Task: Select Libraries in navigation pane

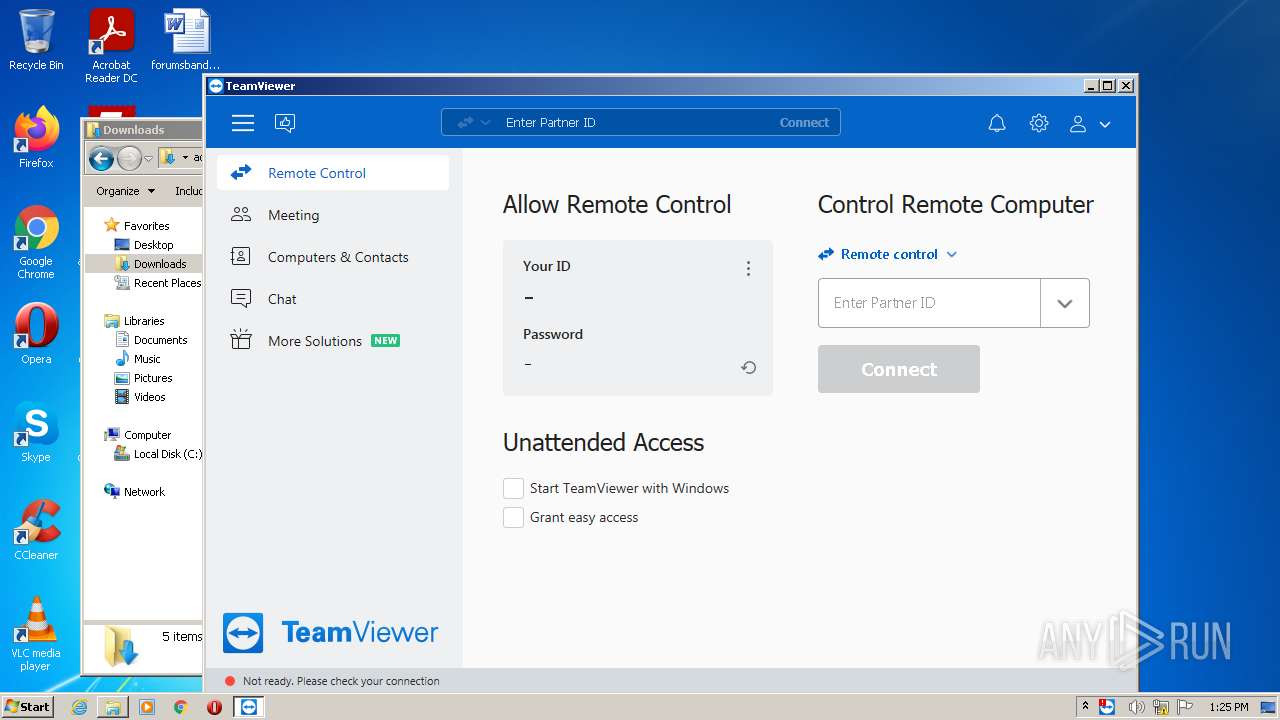Action: (x=144, y=321)
